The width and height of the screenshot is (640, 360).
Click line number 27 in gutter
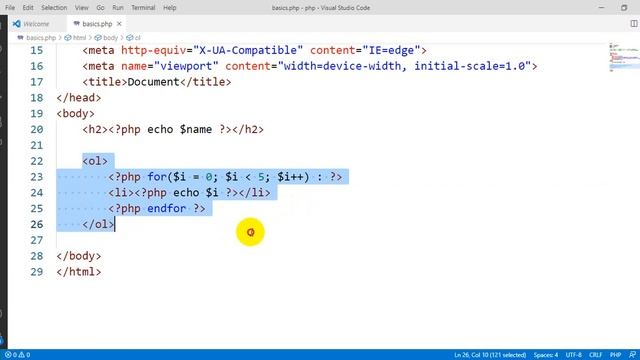[36, 240]
